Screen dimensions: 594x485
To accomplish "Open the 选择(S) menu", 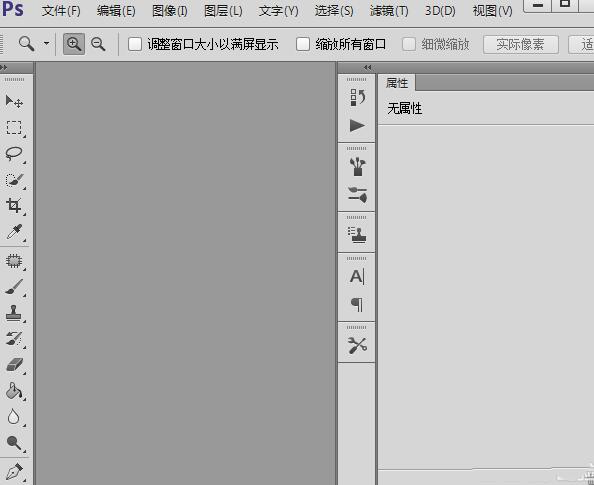I will coord(334,11).
